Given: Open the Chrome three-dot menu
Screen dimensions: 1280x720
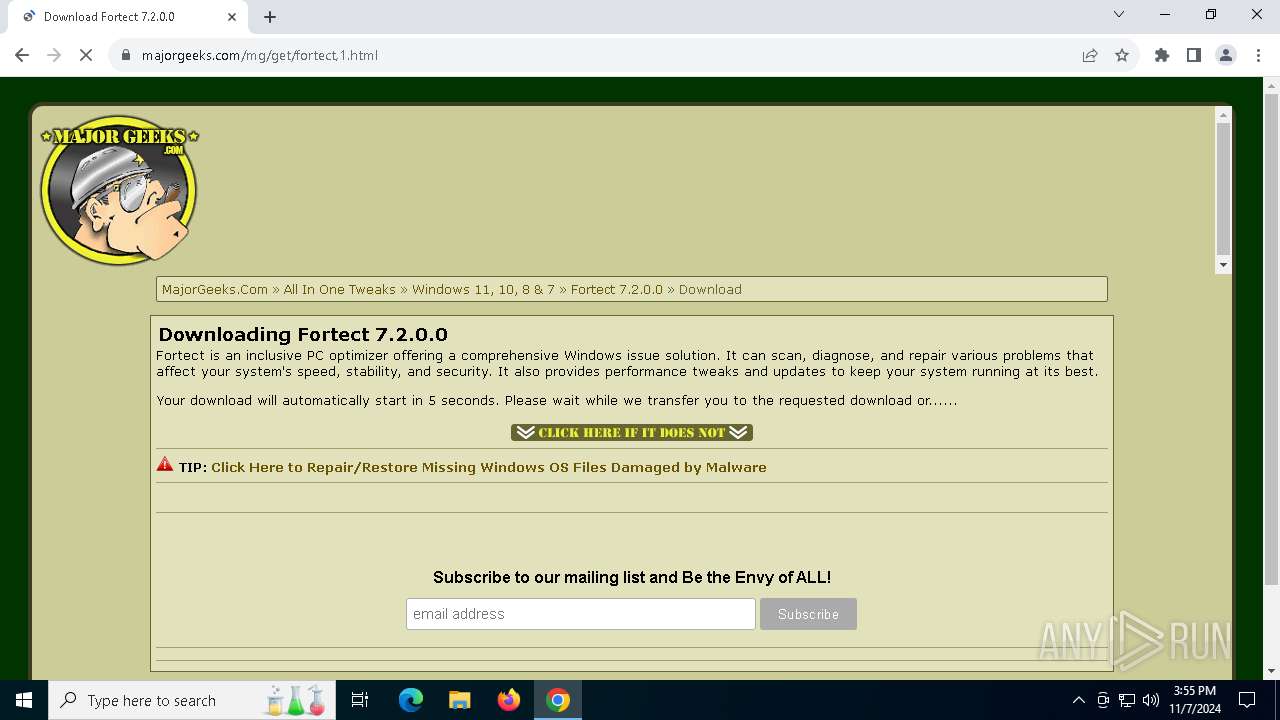Looking at the screenshot, I should click(1257, 55).
